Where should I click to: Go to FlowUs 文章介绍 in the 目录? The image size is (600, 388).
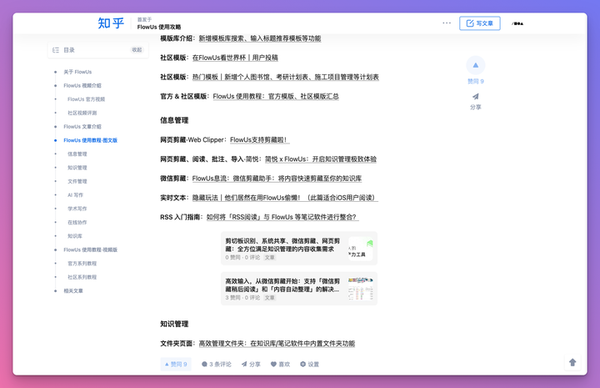pos(82,127)
